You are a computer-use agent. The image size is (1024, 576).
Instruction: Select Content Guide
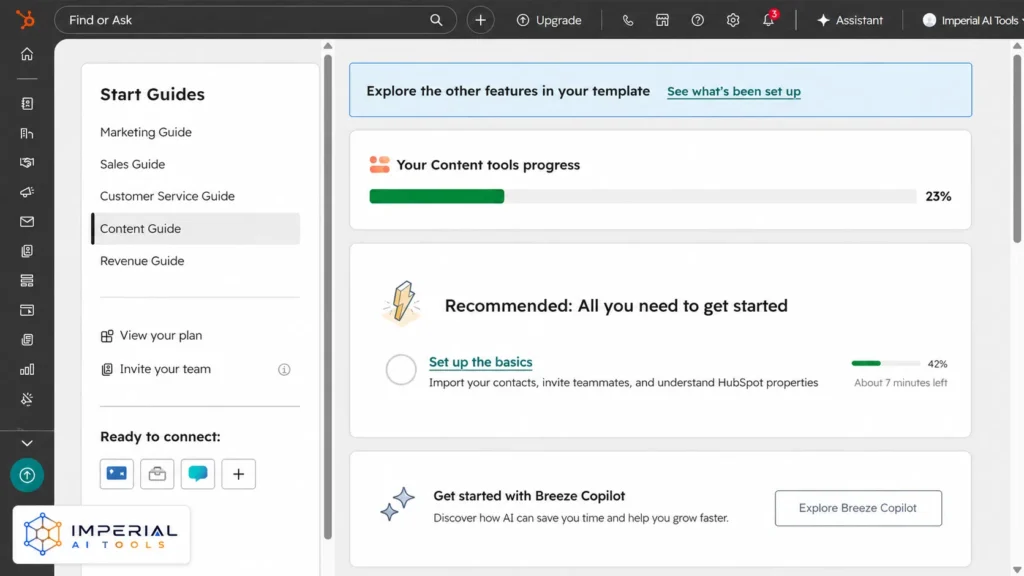tap(196, 229)
